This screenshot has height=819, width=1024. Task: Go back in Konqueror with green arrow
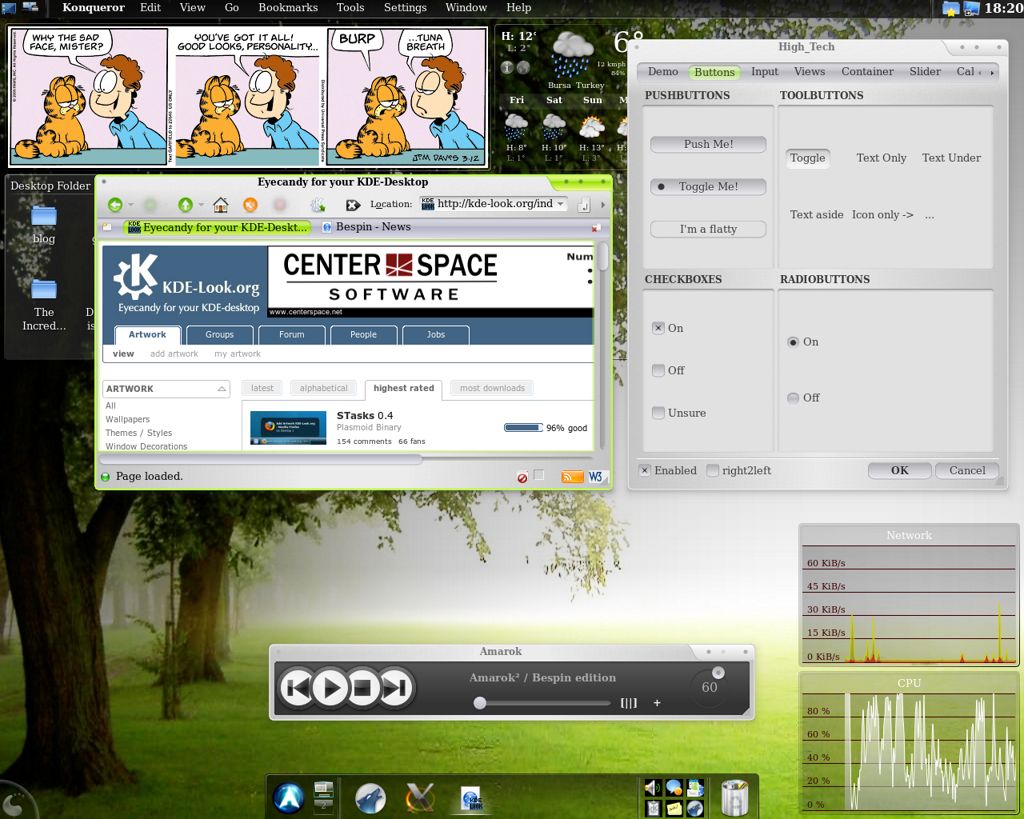tap(115, 205)
